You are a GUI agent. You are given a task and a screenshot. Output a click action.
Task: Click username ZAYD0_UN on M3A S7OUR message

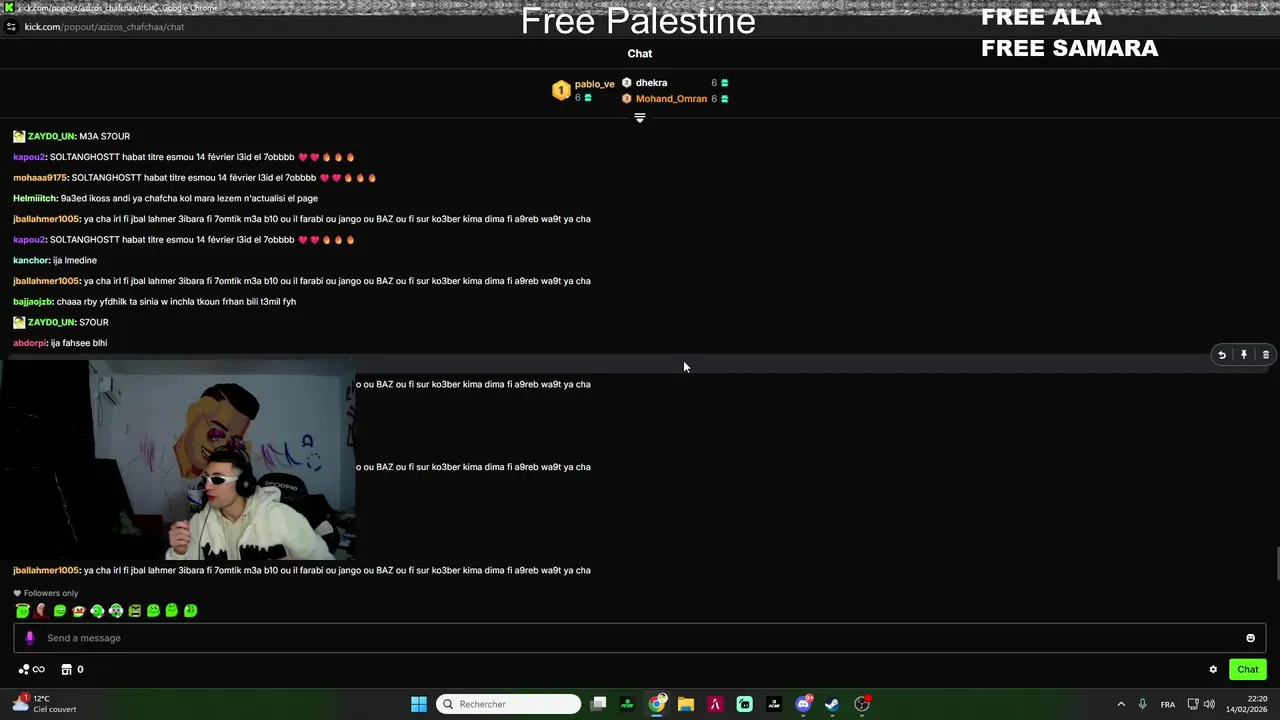pyautogui.click(x=51, y=136)
